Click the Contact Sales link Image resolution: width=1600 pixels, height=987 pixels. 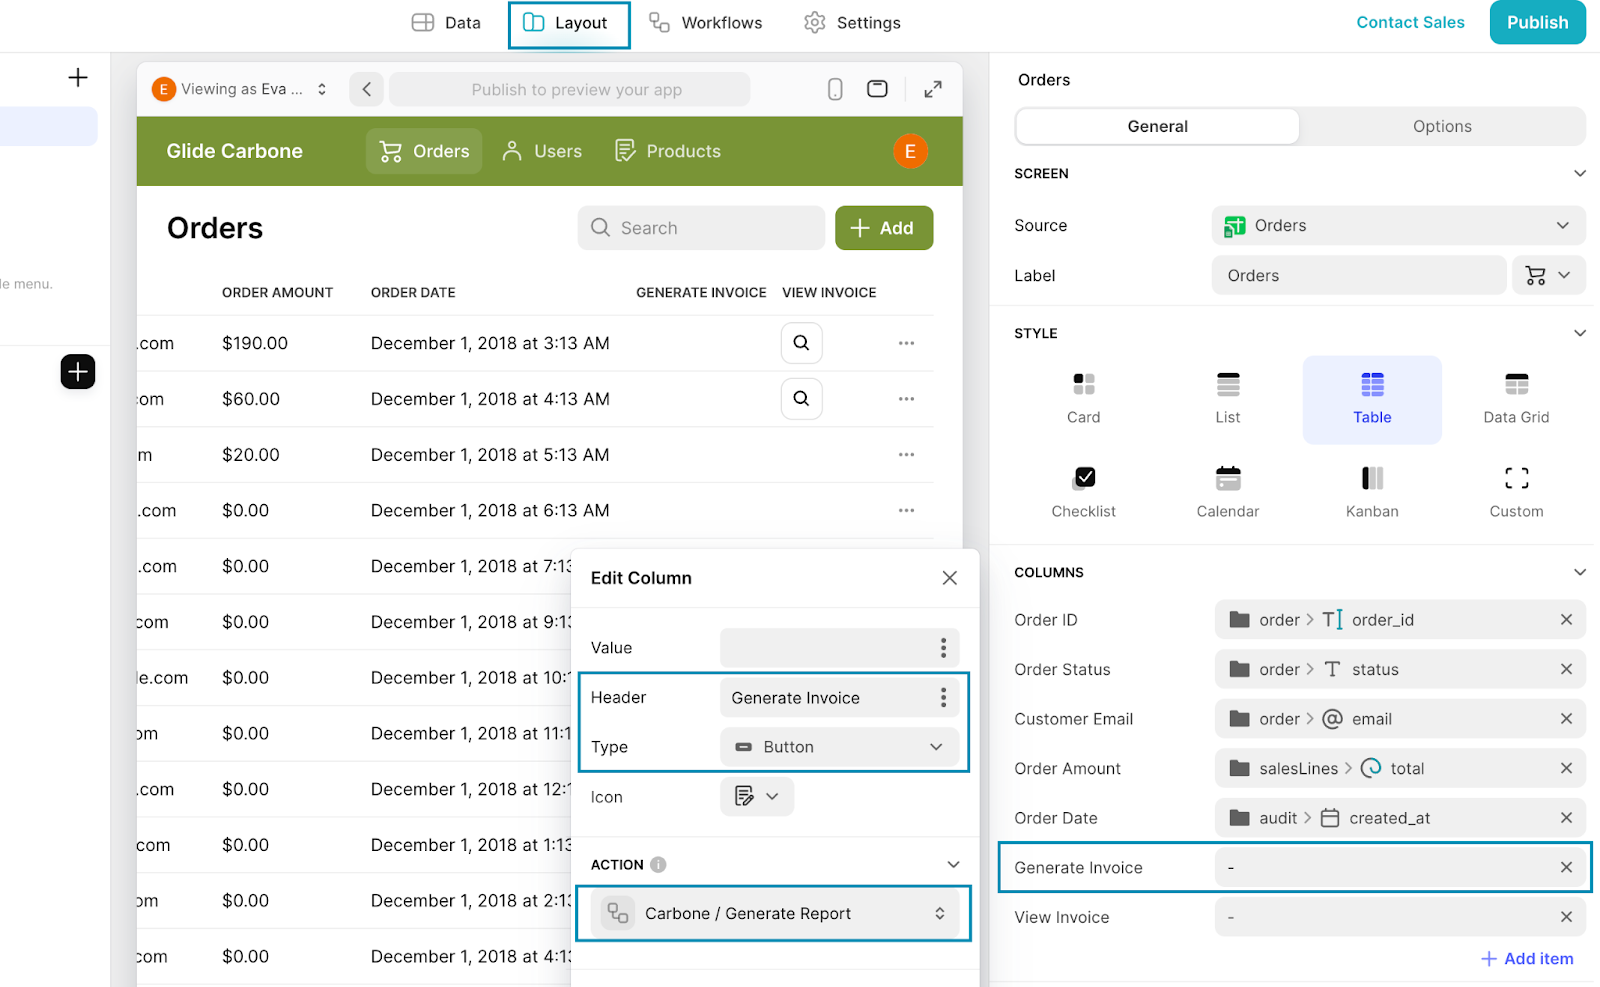point(1410,22)
